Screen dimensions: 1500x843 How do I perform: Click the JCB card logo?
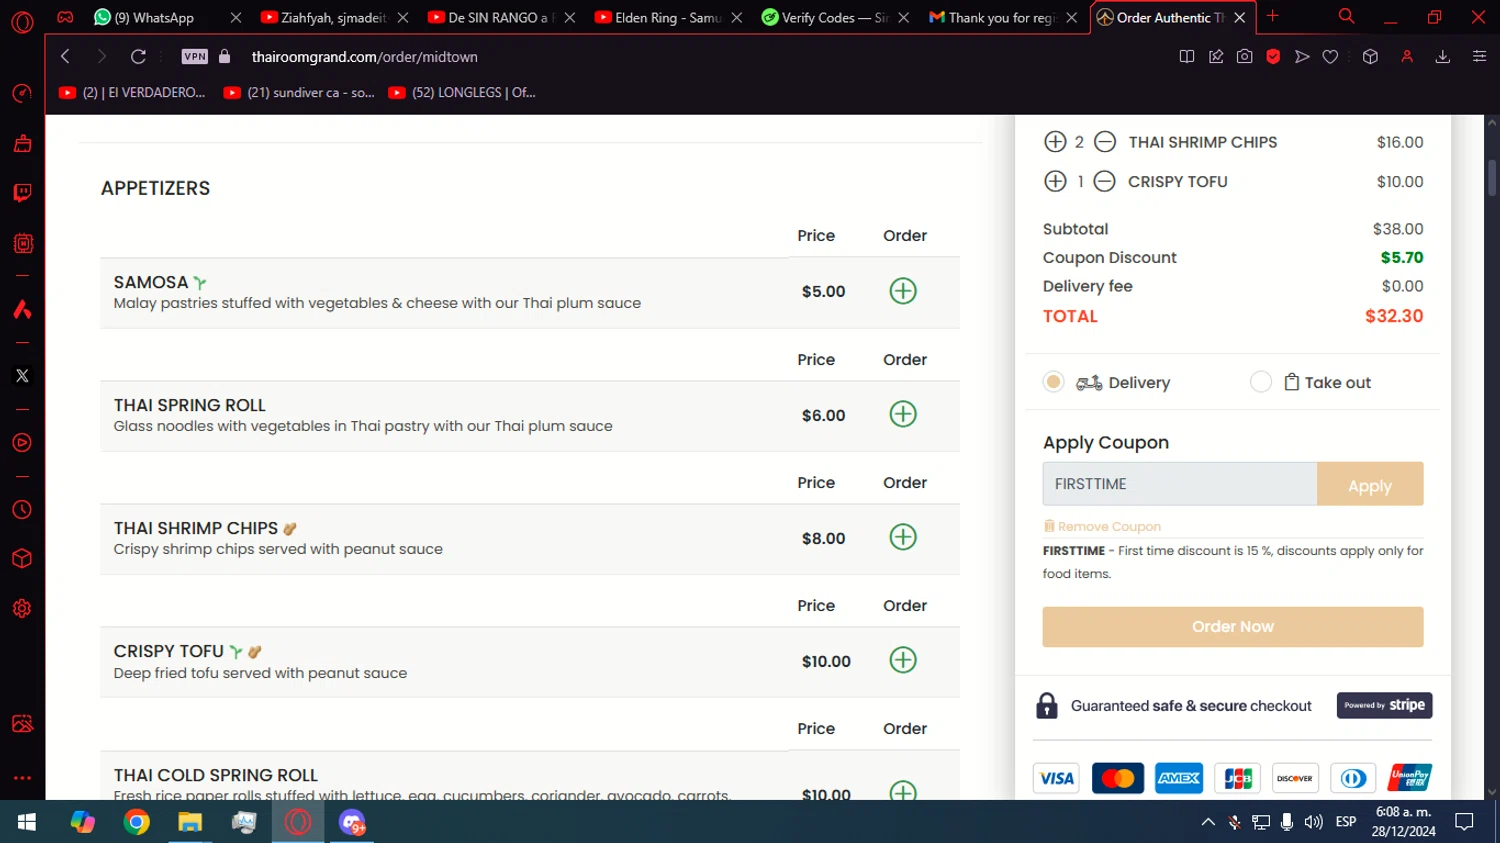click(x=1238, y=778)
